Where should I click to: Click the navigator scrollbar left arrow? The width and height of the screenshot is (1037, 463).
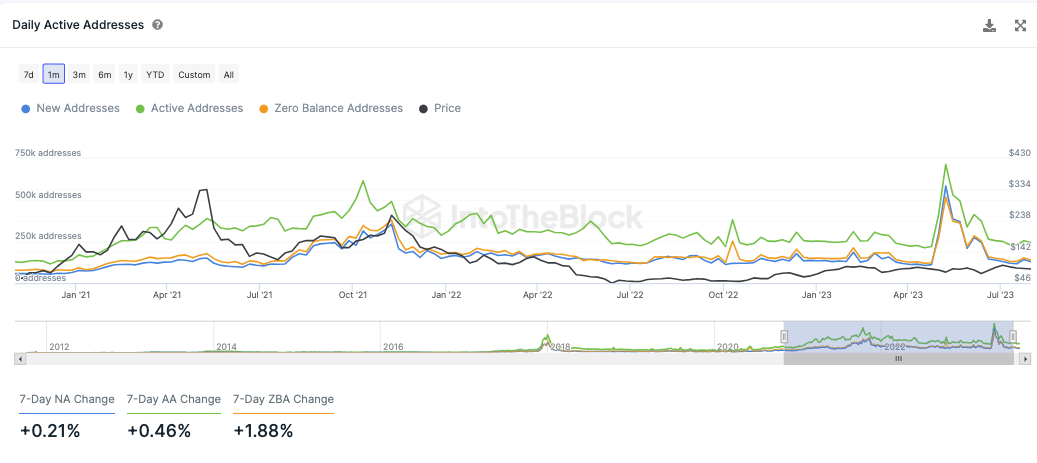[19, 358]
